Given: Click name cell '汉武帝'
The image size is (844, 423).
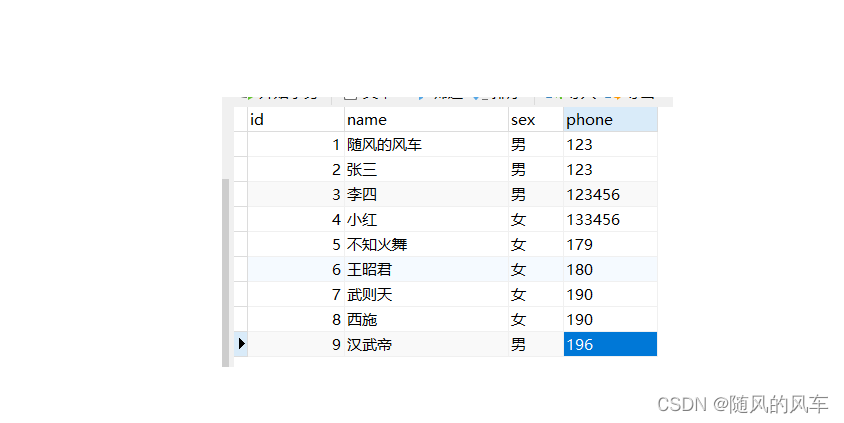Looking at the screenshot, I should pos(426,344).
